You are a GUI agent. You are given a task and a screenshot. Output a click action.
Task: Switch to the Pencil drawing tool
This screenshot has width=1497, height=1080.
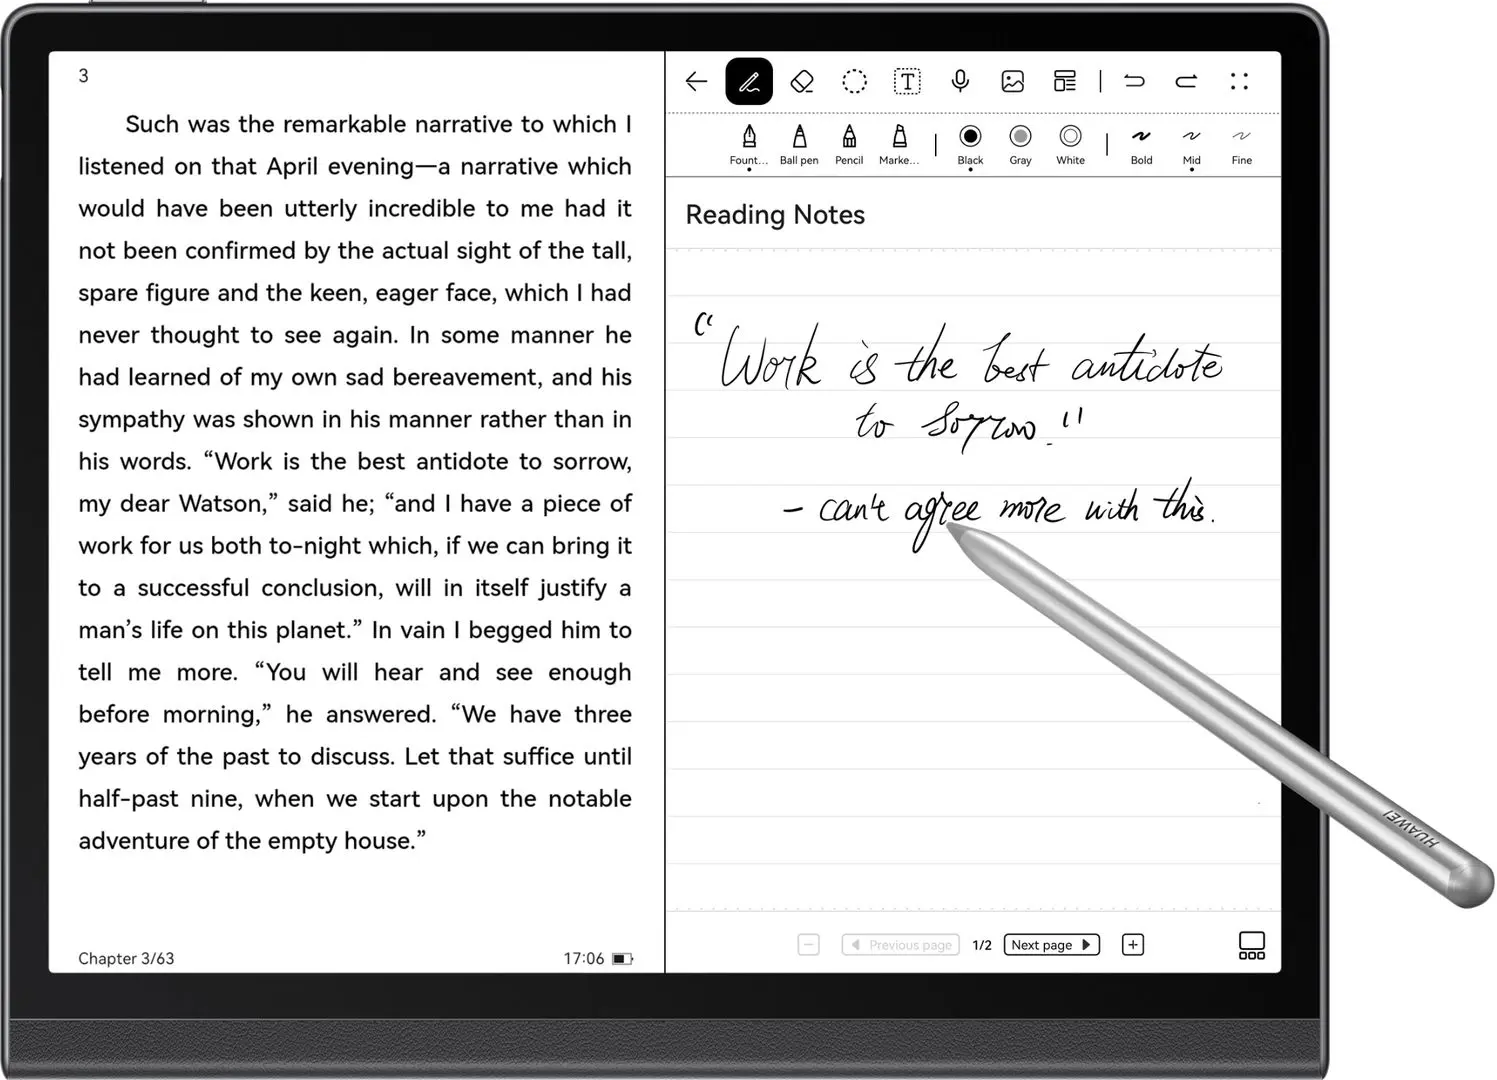pos(849,145)
